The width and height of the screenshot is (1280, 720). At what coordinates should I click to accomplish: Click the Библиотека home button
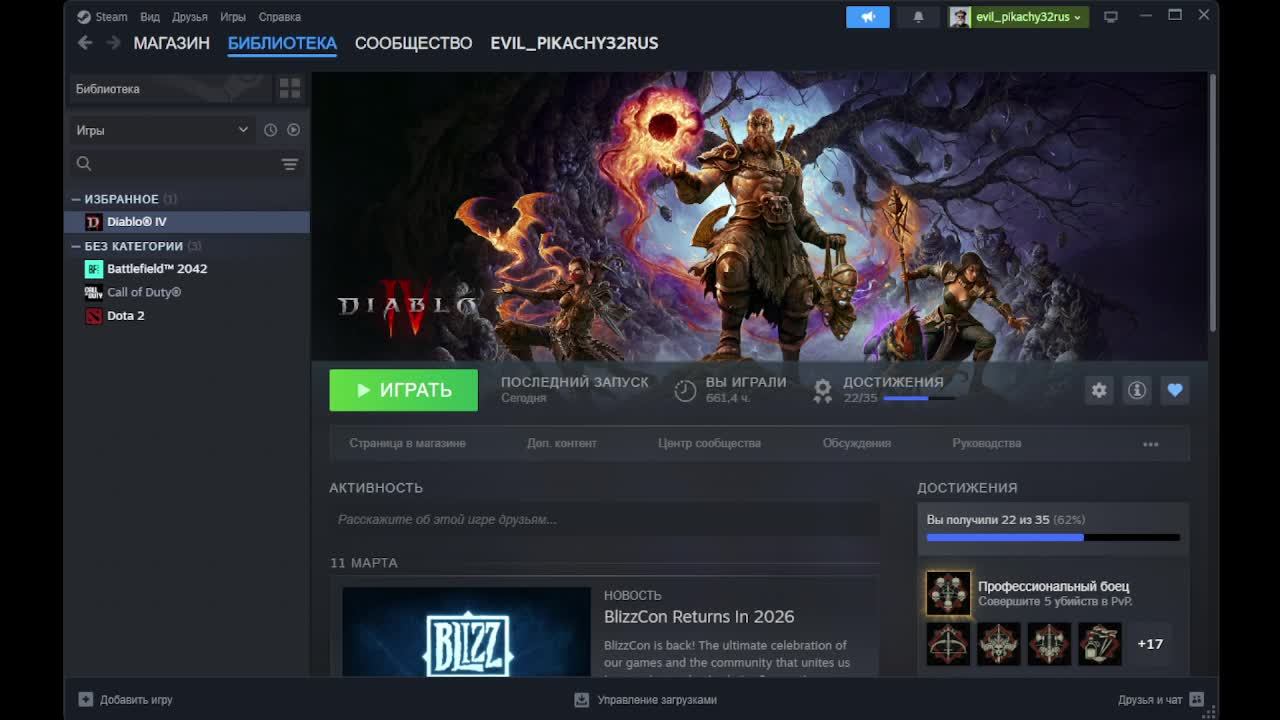[169, 89]
